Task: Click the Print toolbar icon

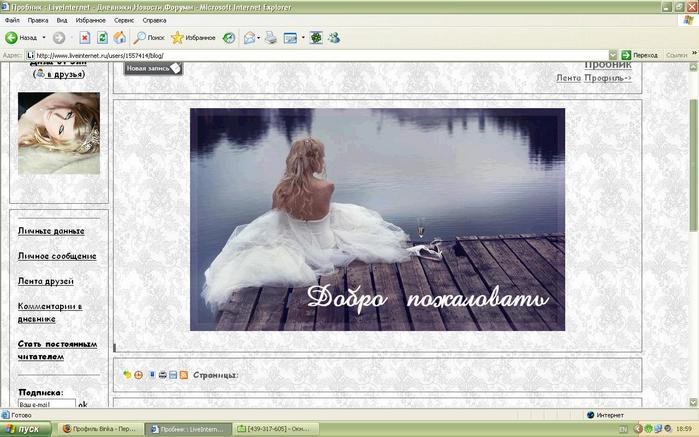Action: pyautogui.click(x=271, y=38)
